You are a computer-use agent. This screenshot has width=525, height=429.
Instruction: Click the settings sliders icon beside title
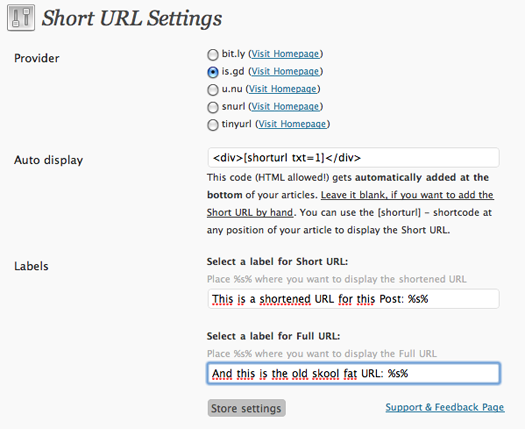pos(21,18)
